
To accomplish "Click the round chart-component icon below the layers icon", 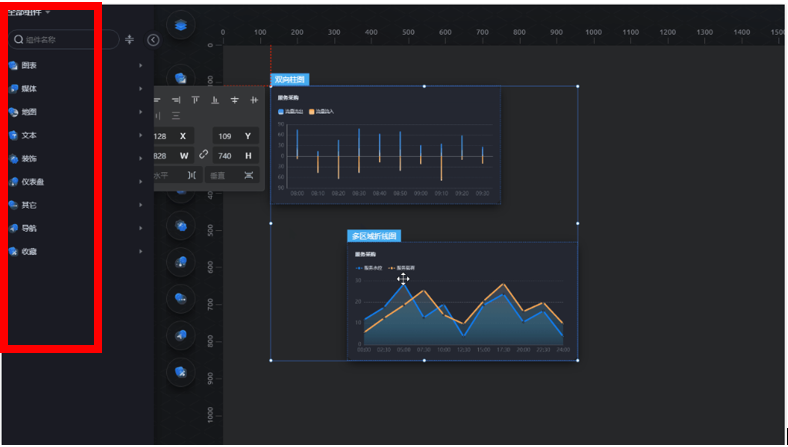I will (181, 78).
